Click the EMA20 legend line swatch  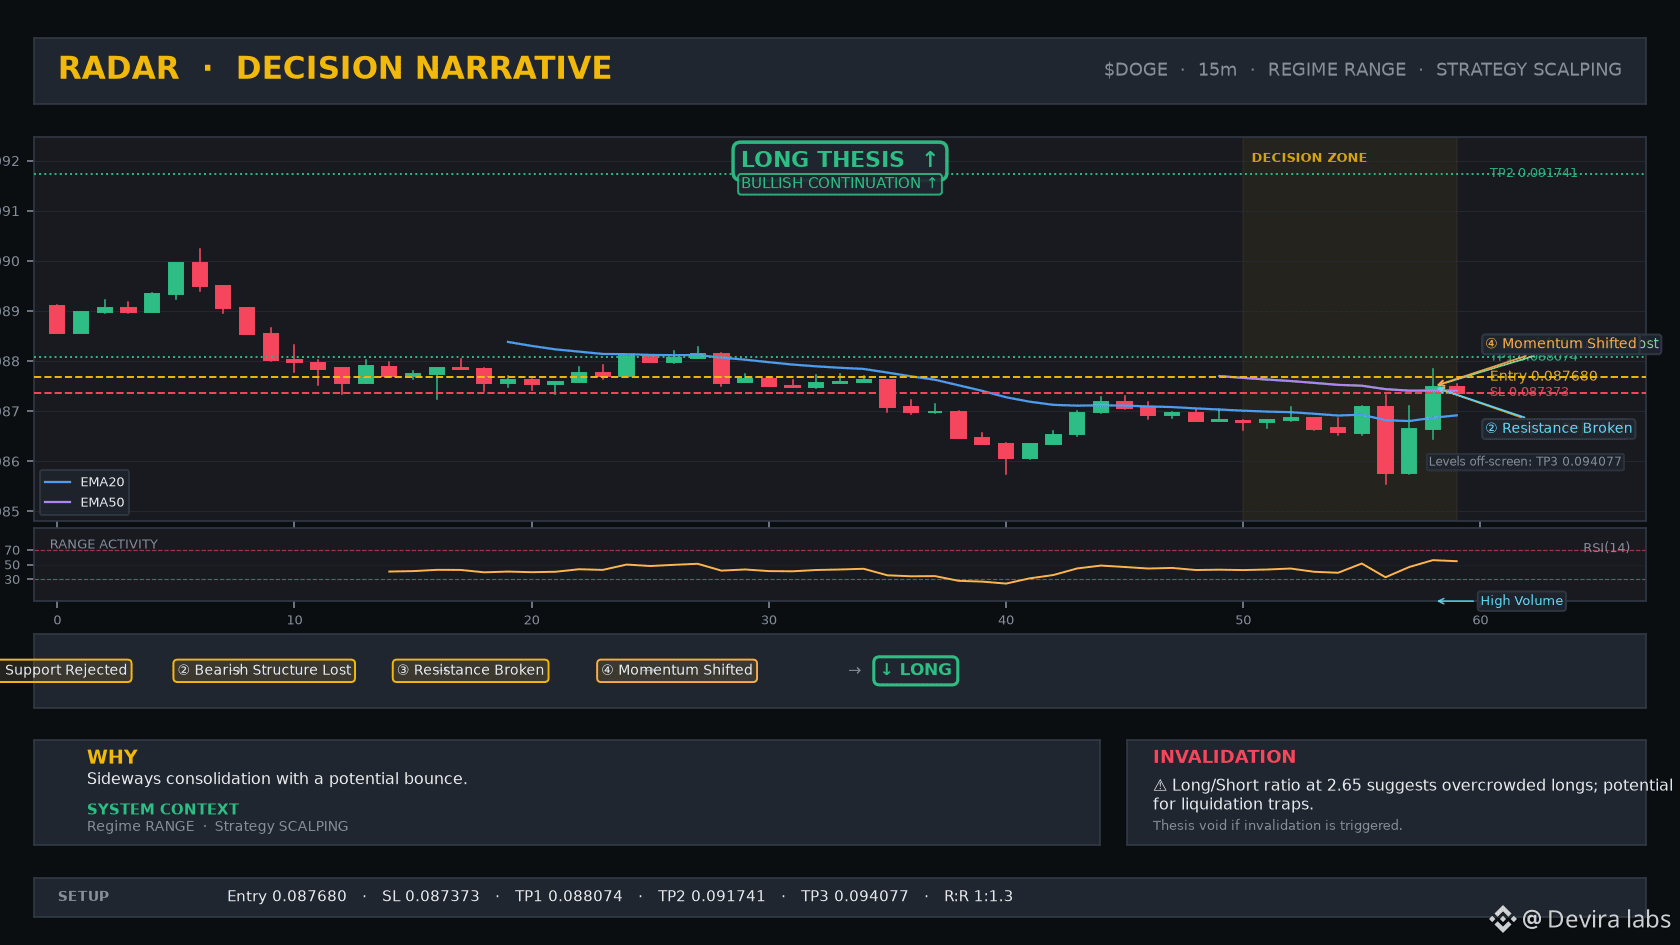(58, 482)
